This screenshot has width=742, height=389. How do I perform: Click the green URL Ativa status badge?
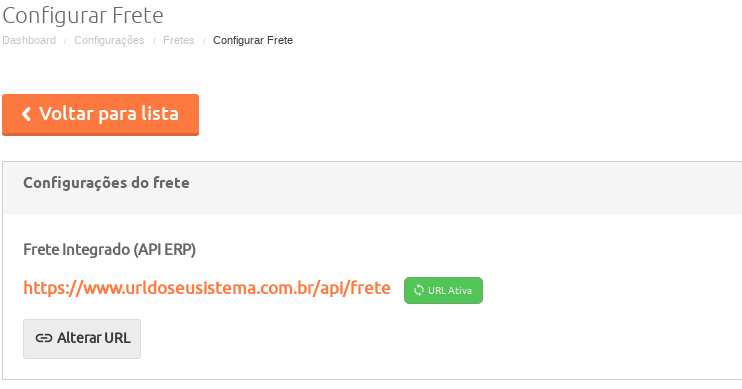(443, 290)
